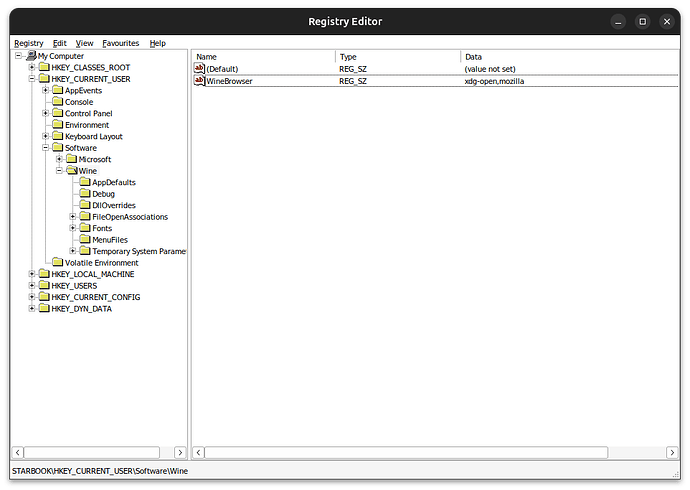Open the Registry menu
The image size is (690, 490).
[29, 43]
